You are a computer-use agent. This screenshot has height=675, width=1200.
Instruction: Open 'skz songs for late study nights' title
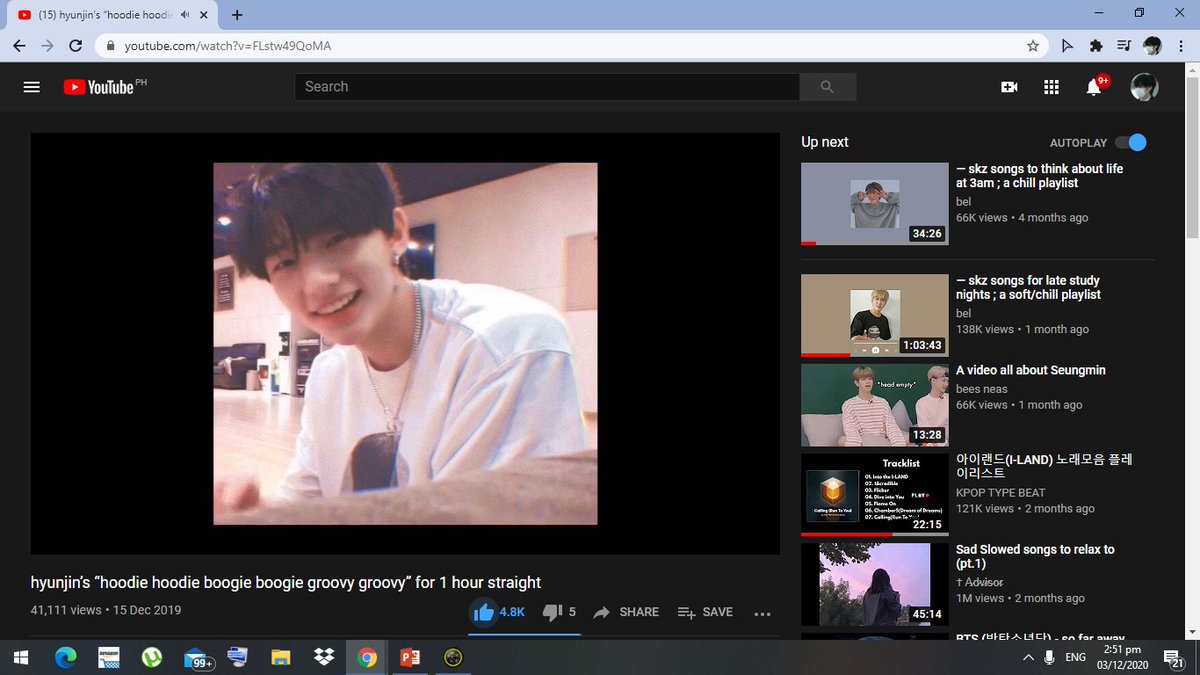coord(1028,288)
